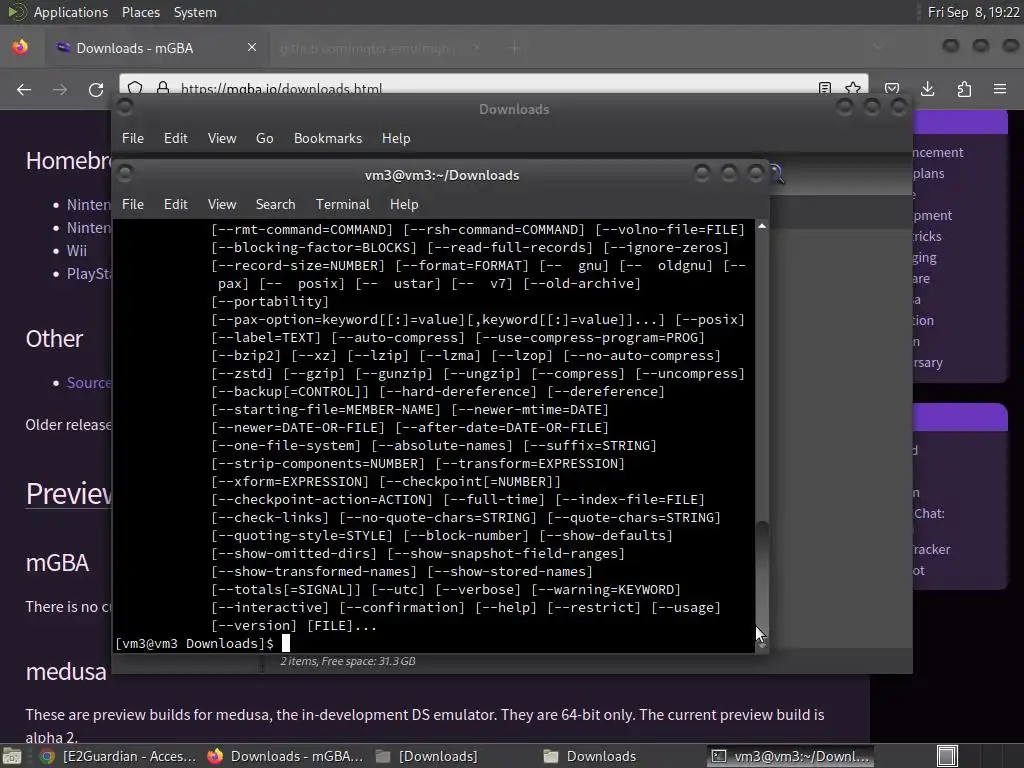Click the Firefox logo icon
Image resolution: width=1024 pixels, height=768 pixels.
[x=20, y=47]
